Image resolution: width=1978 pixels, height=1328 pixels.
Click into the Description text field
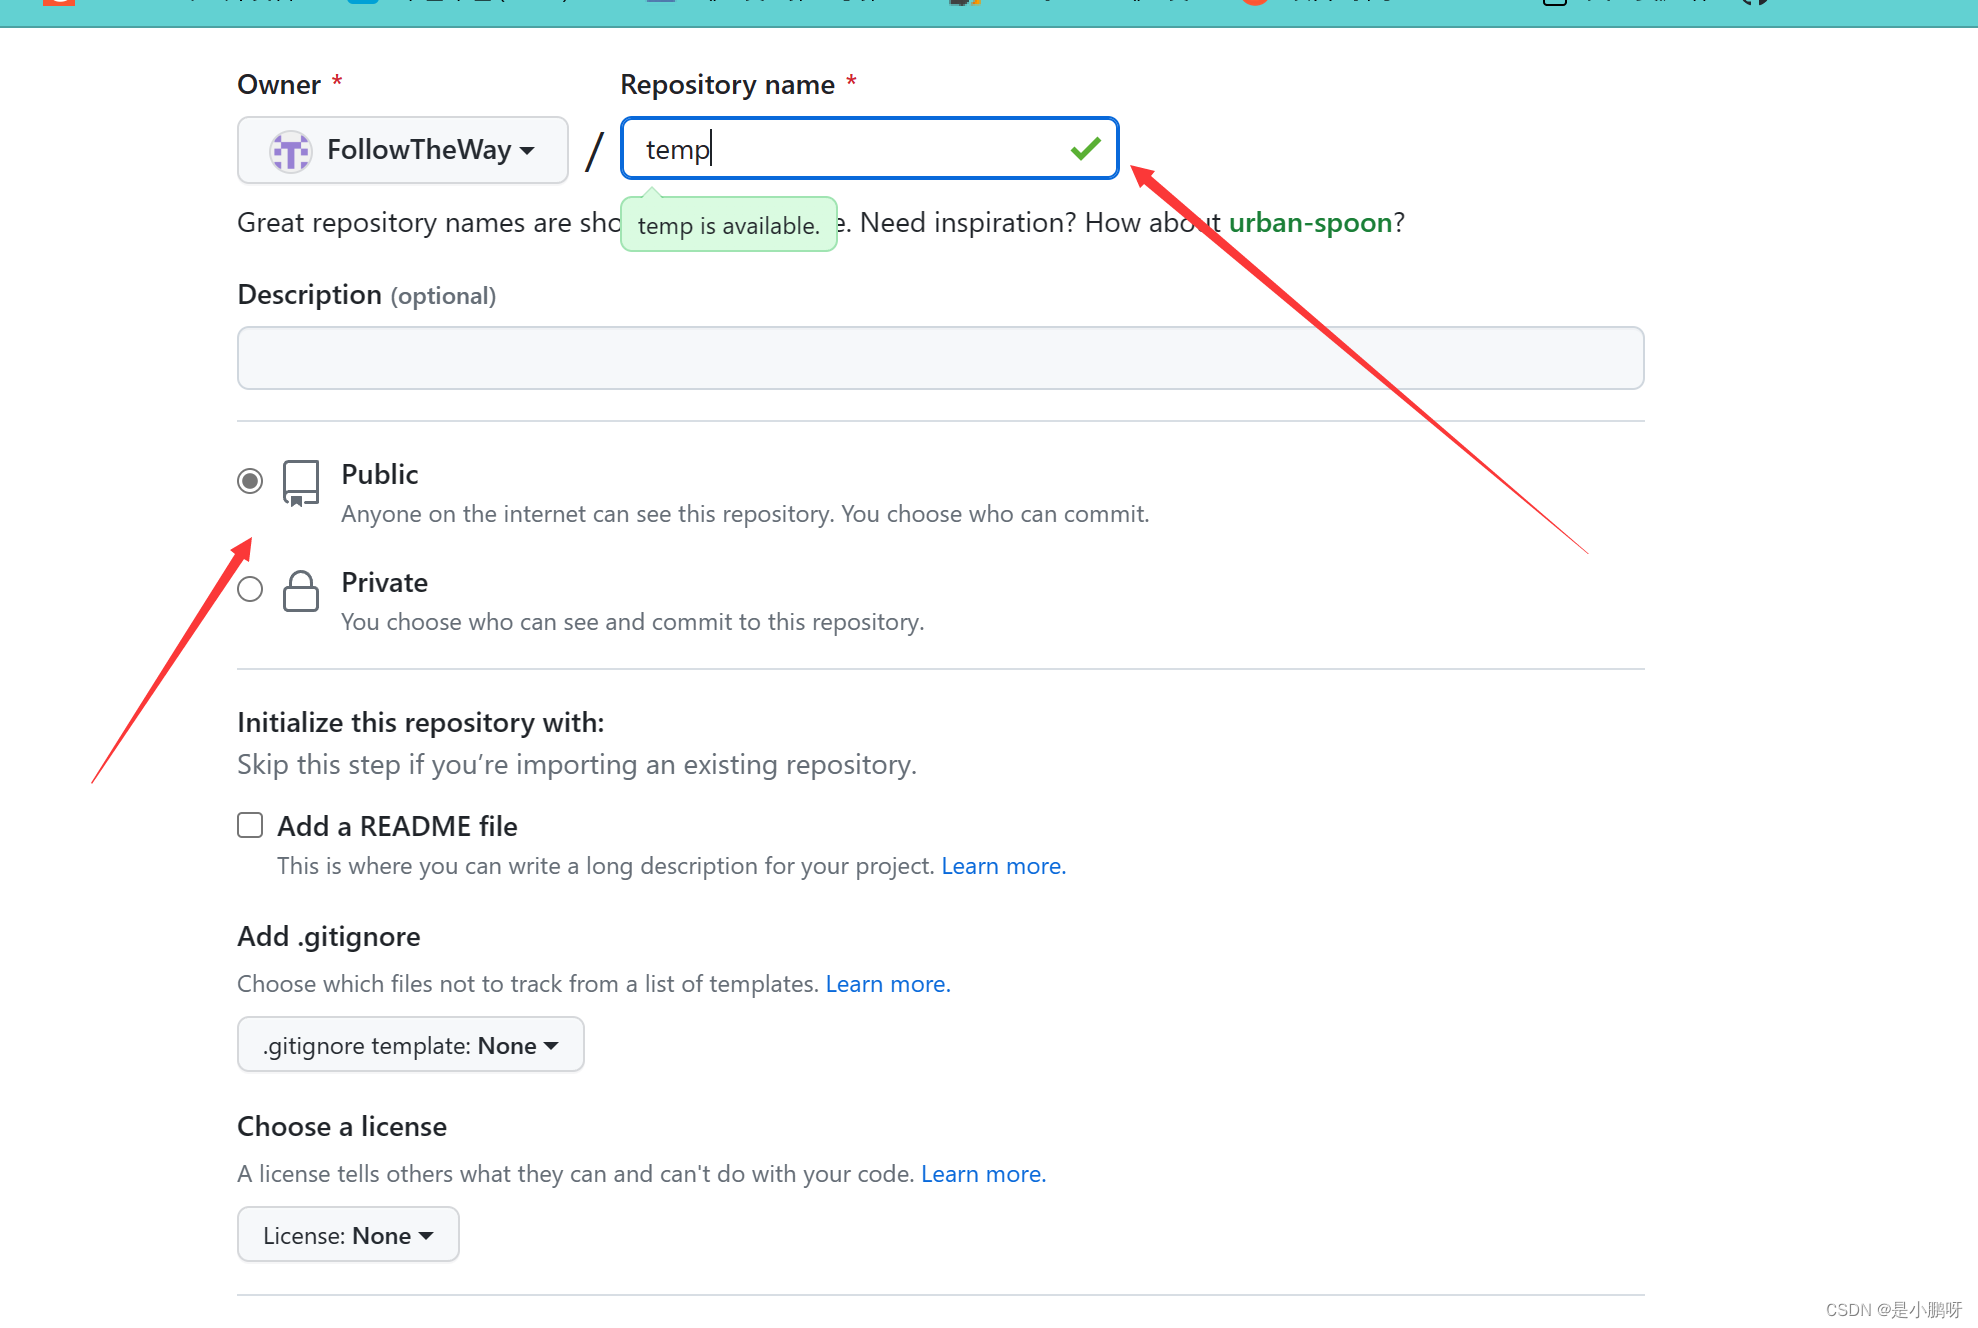(x=940, y=358)
